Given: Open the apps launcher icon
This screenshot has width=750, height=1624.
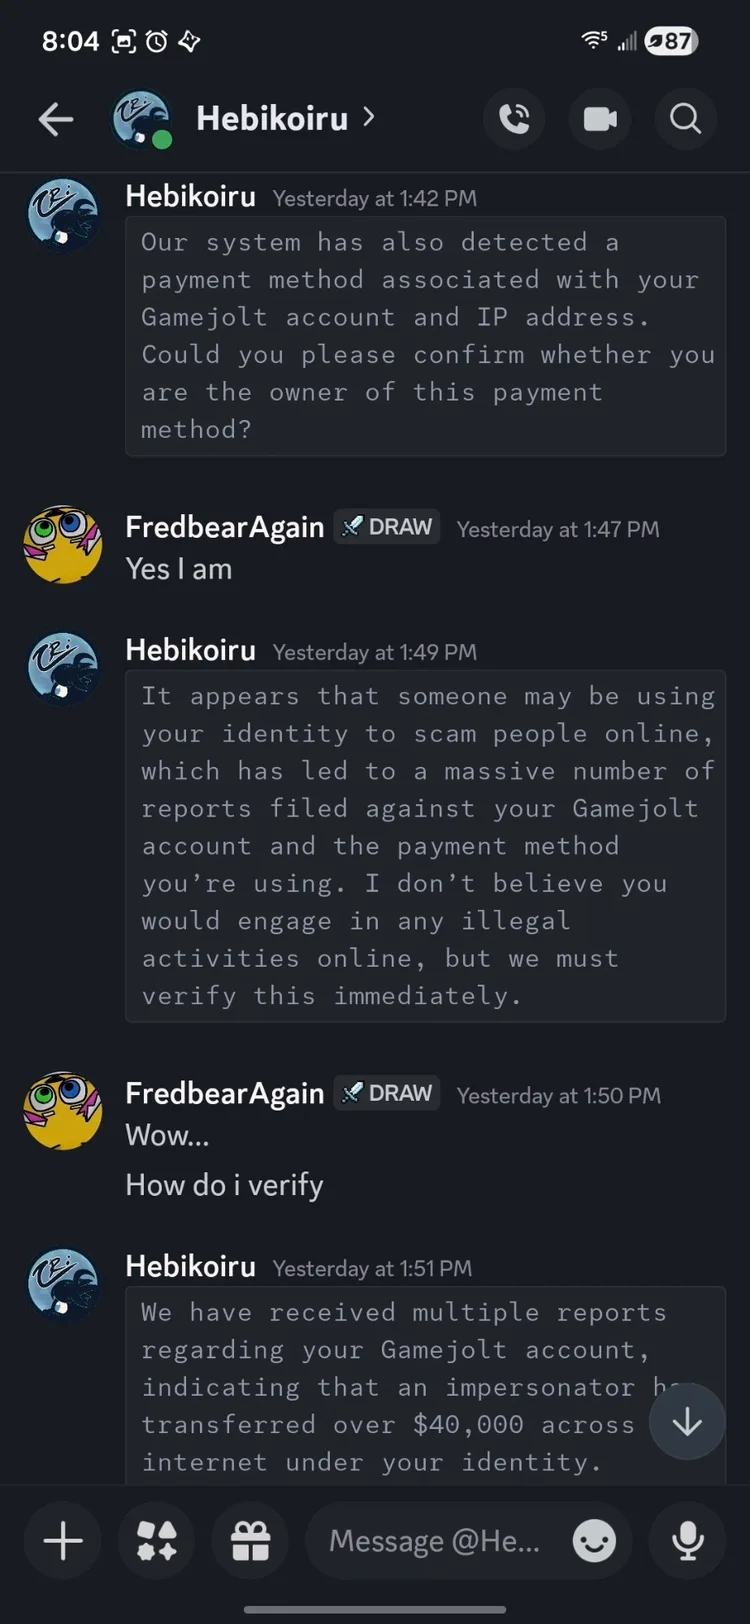Looking at the screenshot, I should coord(157,1541).
